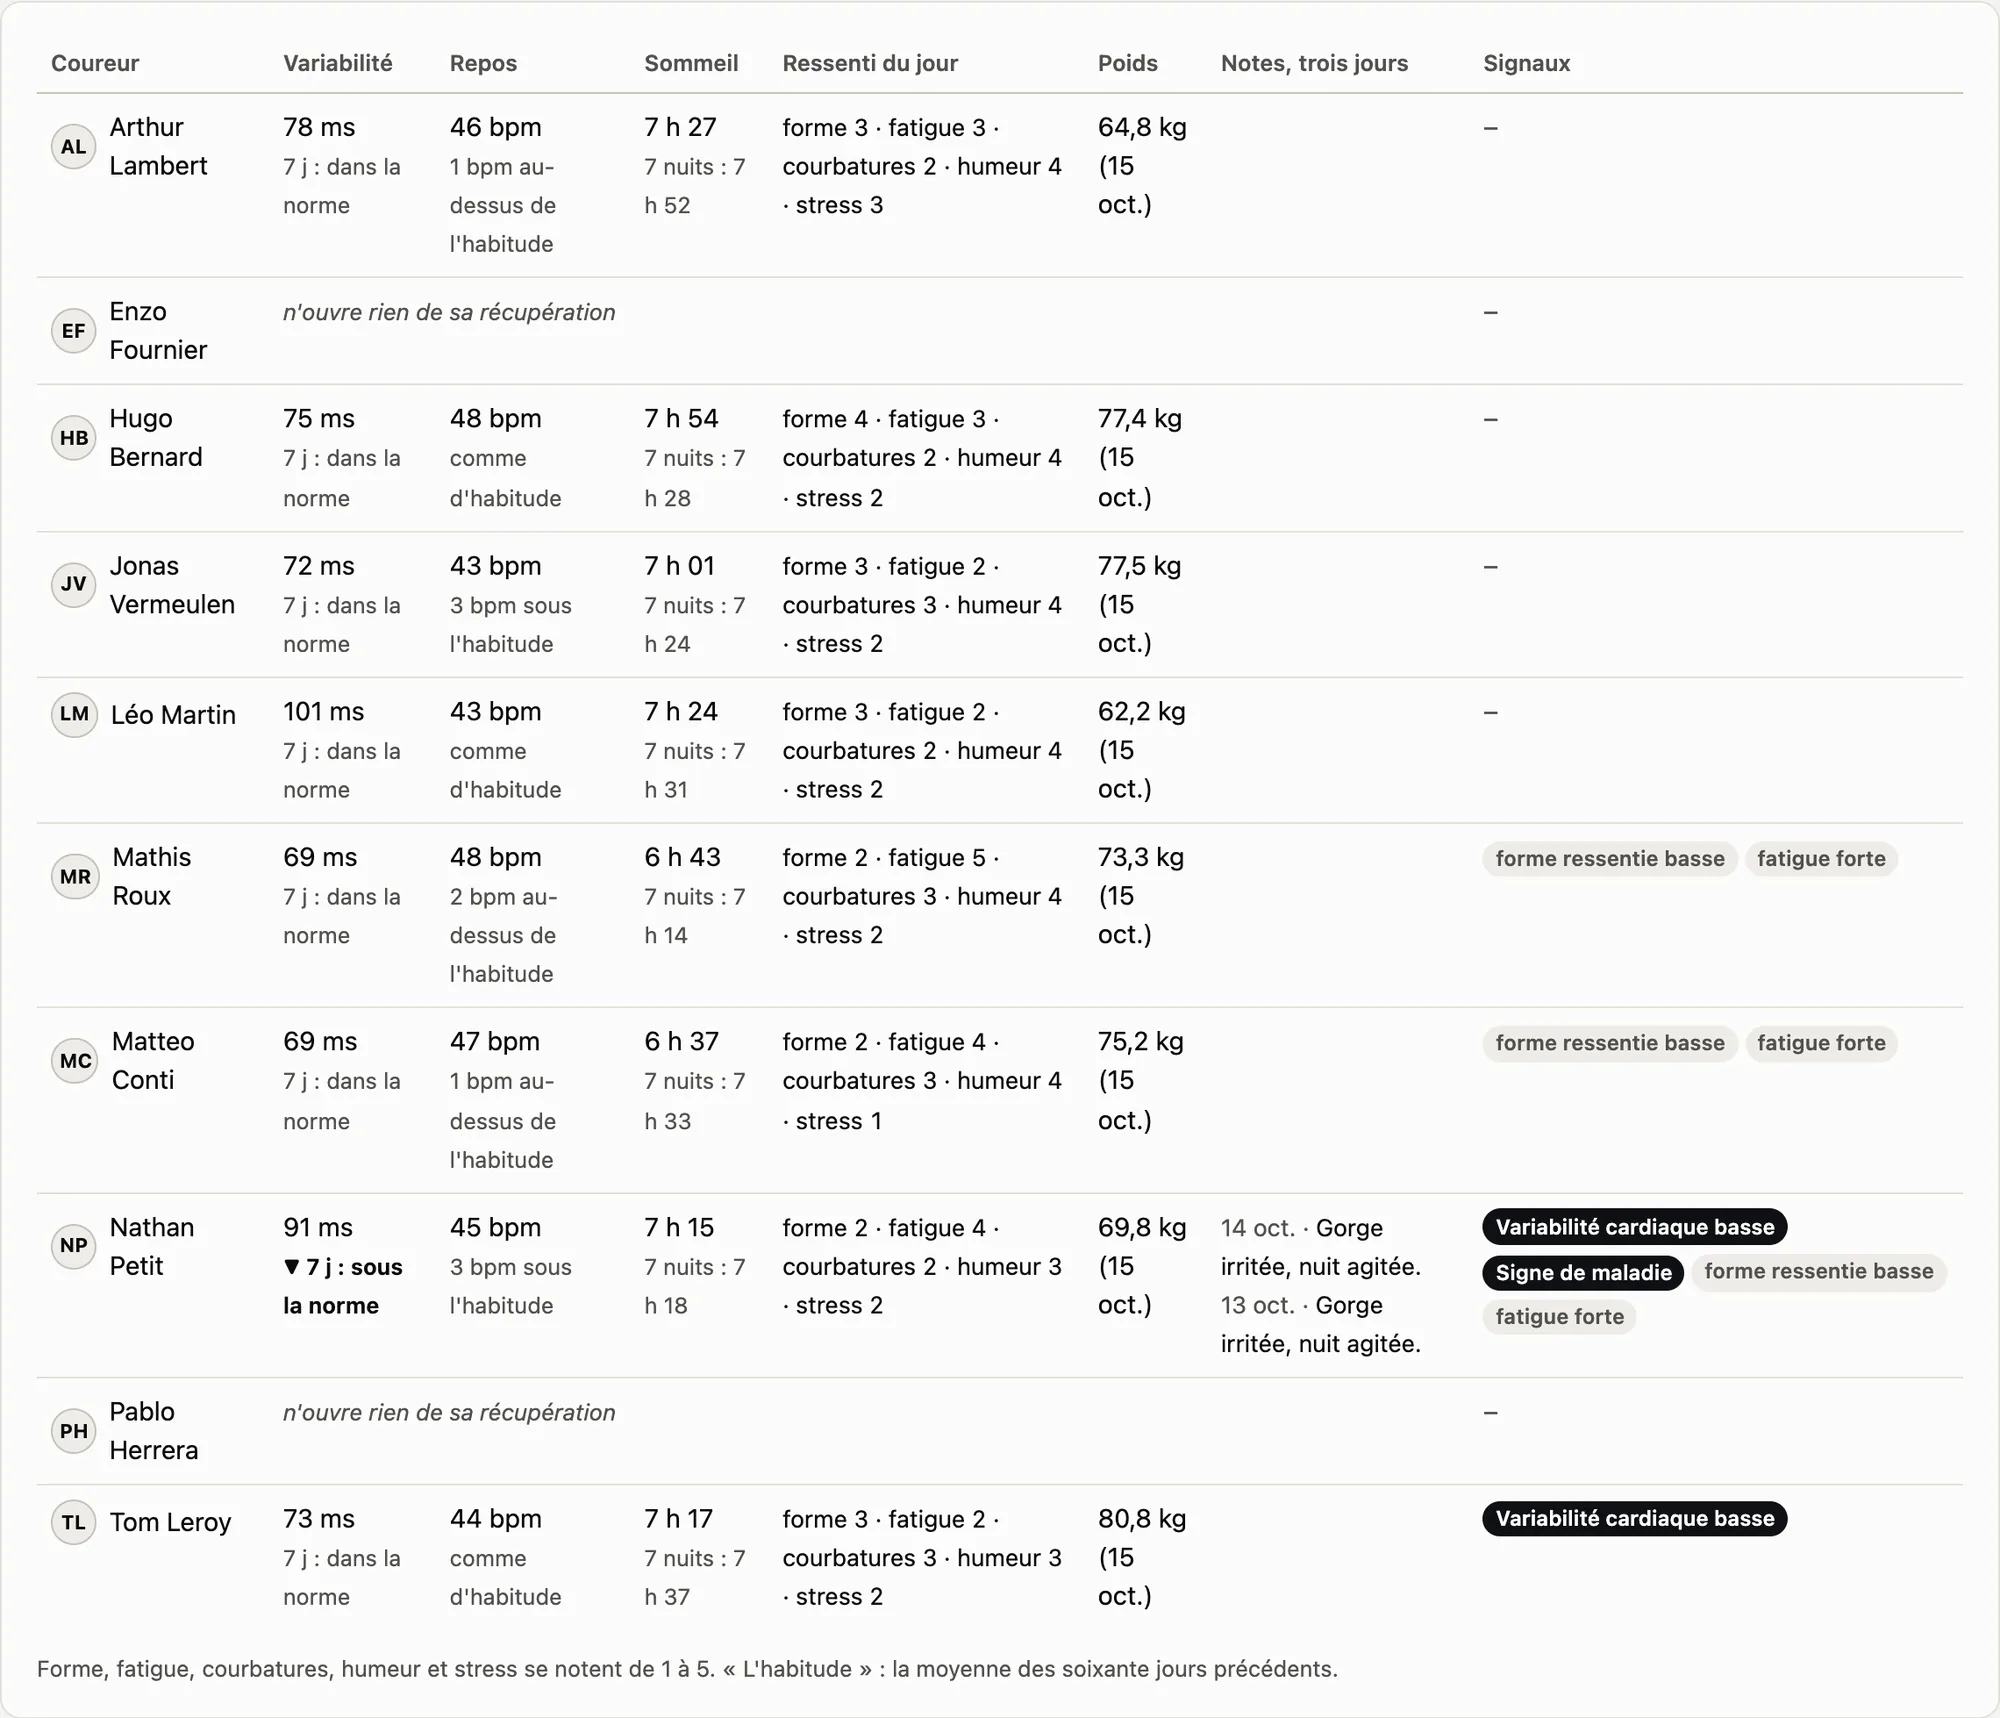The width and height of the screenshot is (2000, 1718).
Task: Select the Signaux column header
Action: pyautogui.click(x=1526, y=63)
